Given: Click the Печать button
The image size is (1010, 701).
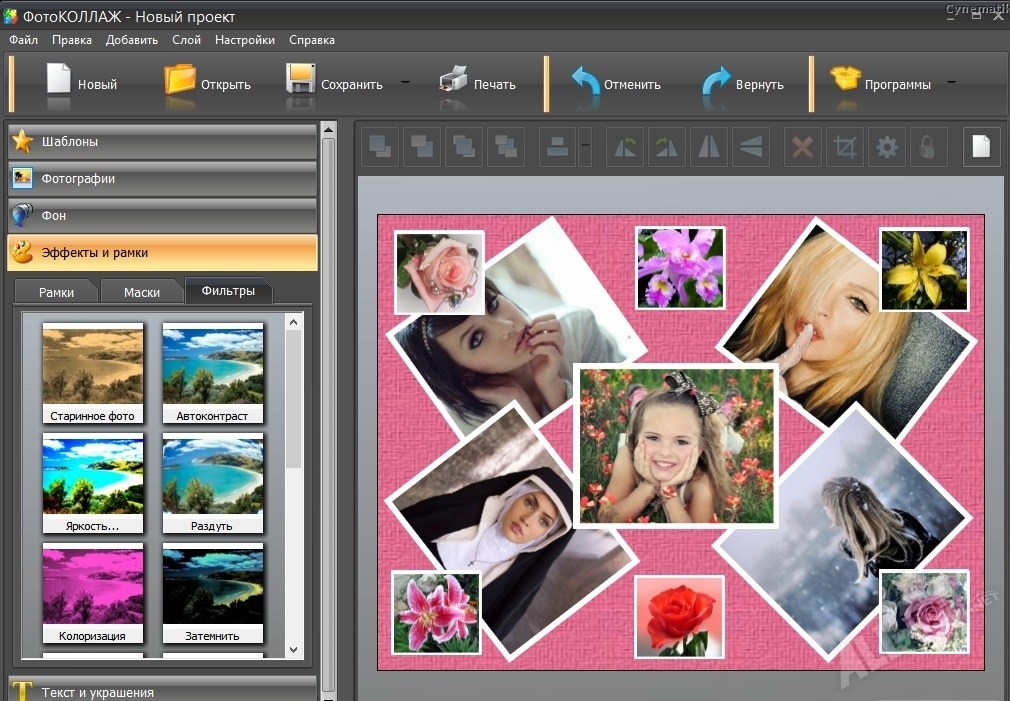Looking at the screenshot, I should coord(478,84).
